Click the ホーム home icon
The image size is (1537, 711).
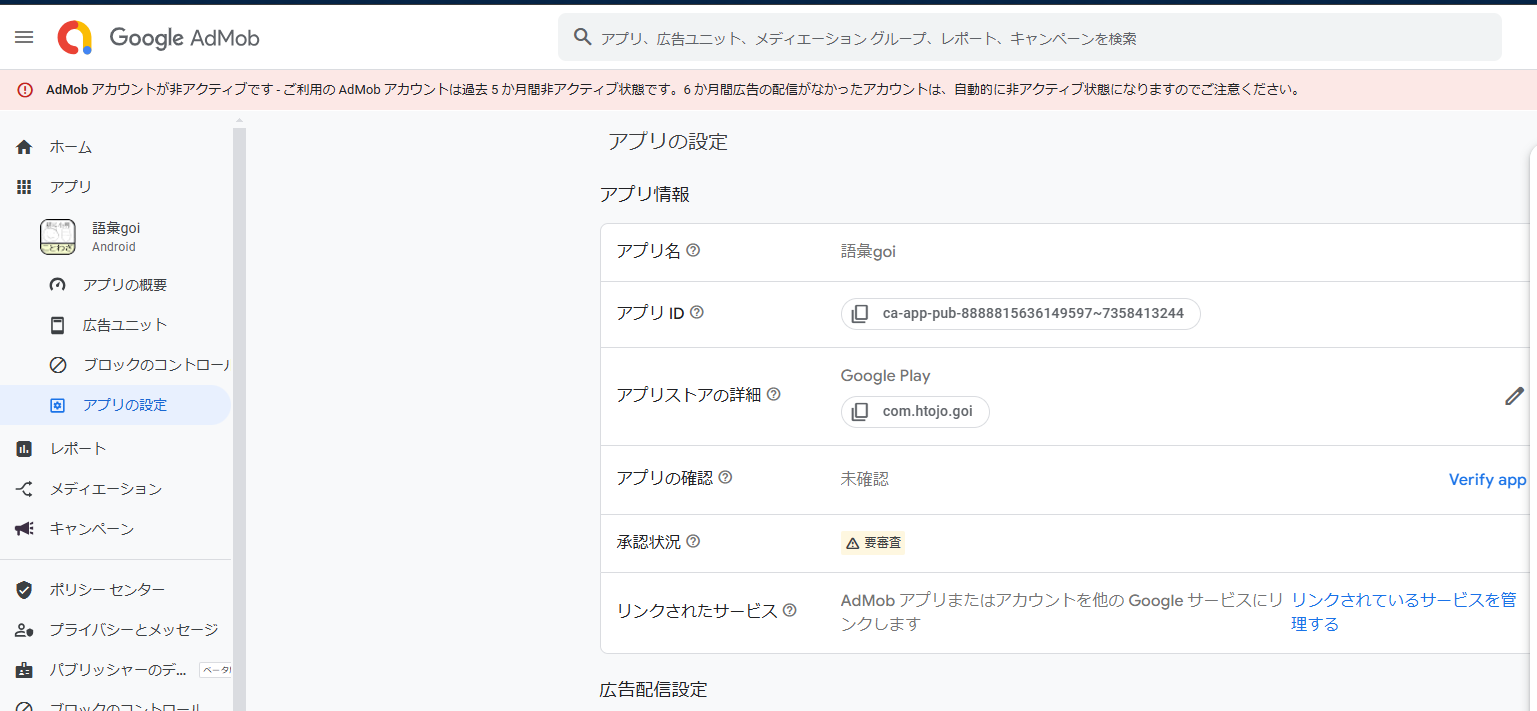coord(25,147)
